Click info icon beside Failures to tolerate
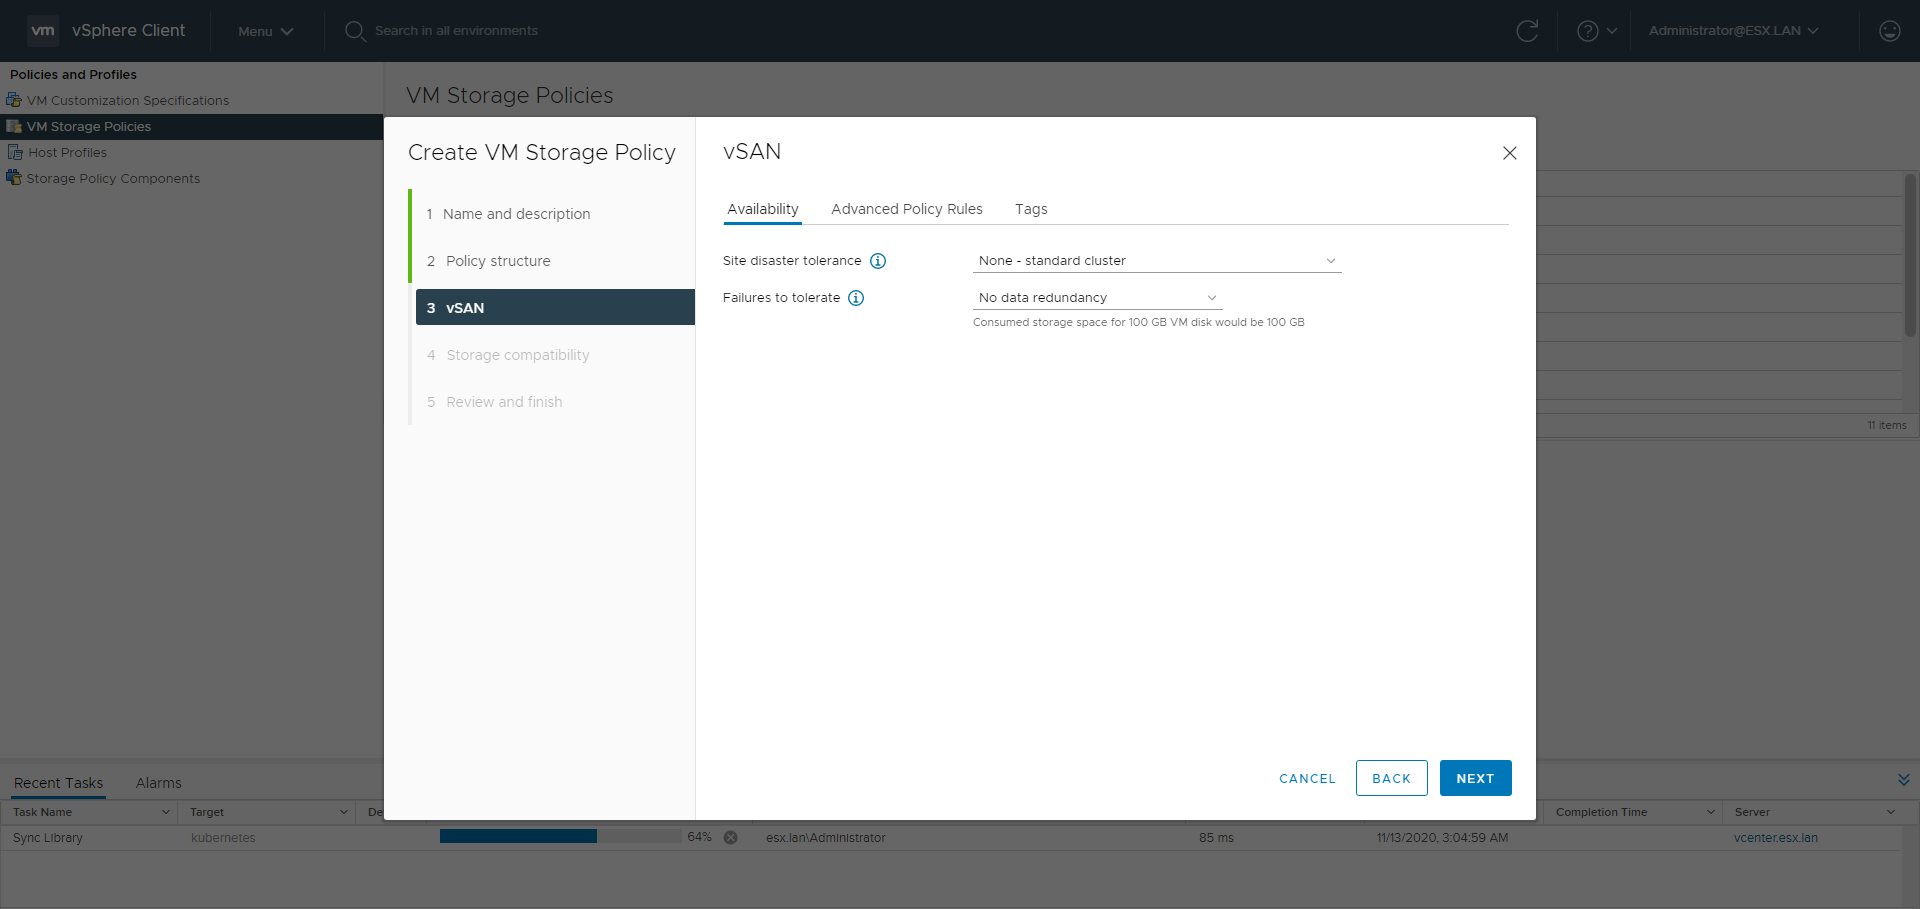Screen dimensions: 1920x909 tap(856, 298)
